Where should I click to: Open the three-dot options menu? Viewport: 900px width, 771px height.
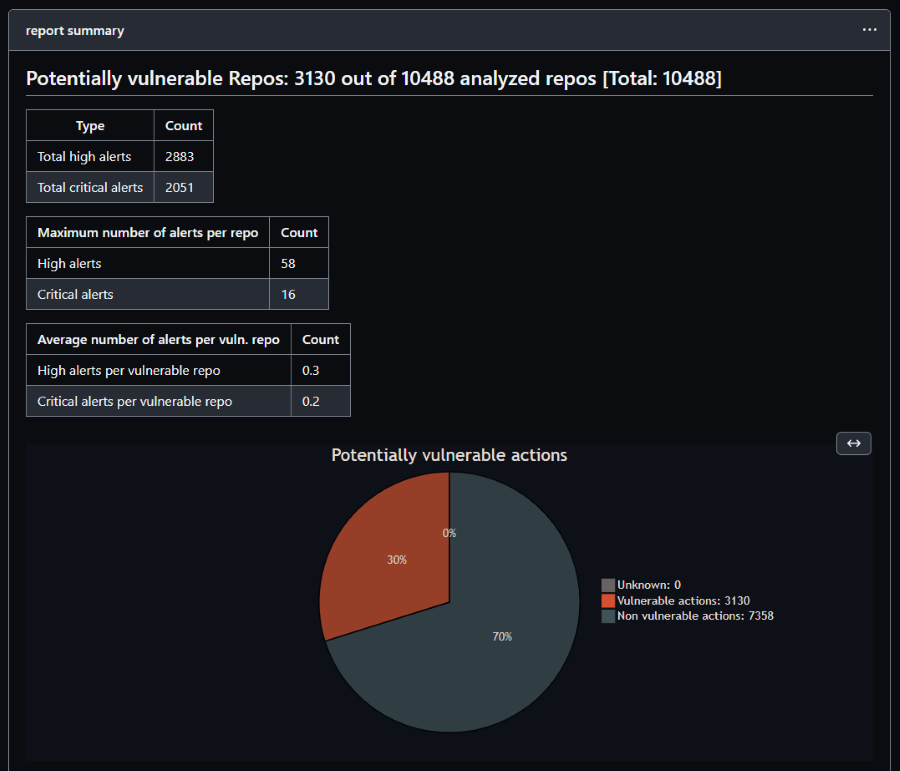pyautogui.click(x=869, y=30)
